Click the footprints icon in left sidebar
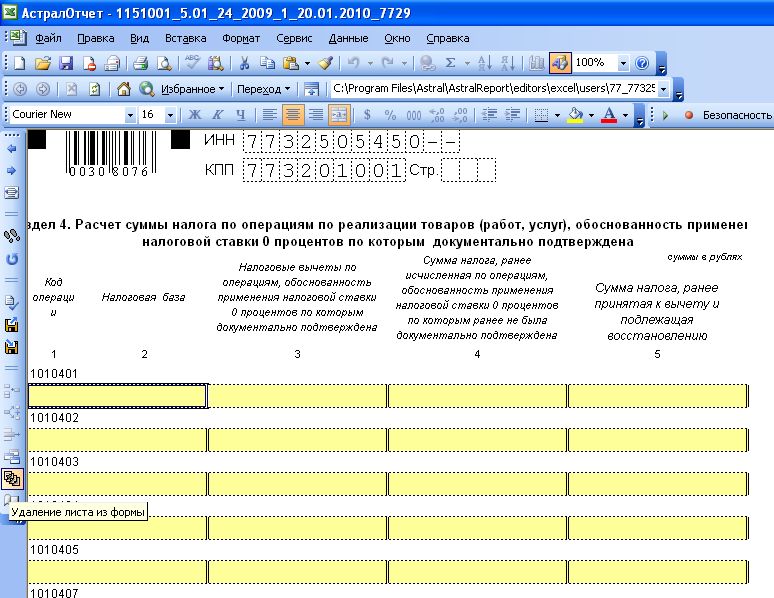The width and height of the screenshot is (774, 598). [x=12, y=236]
